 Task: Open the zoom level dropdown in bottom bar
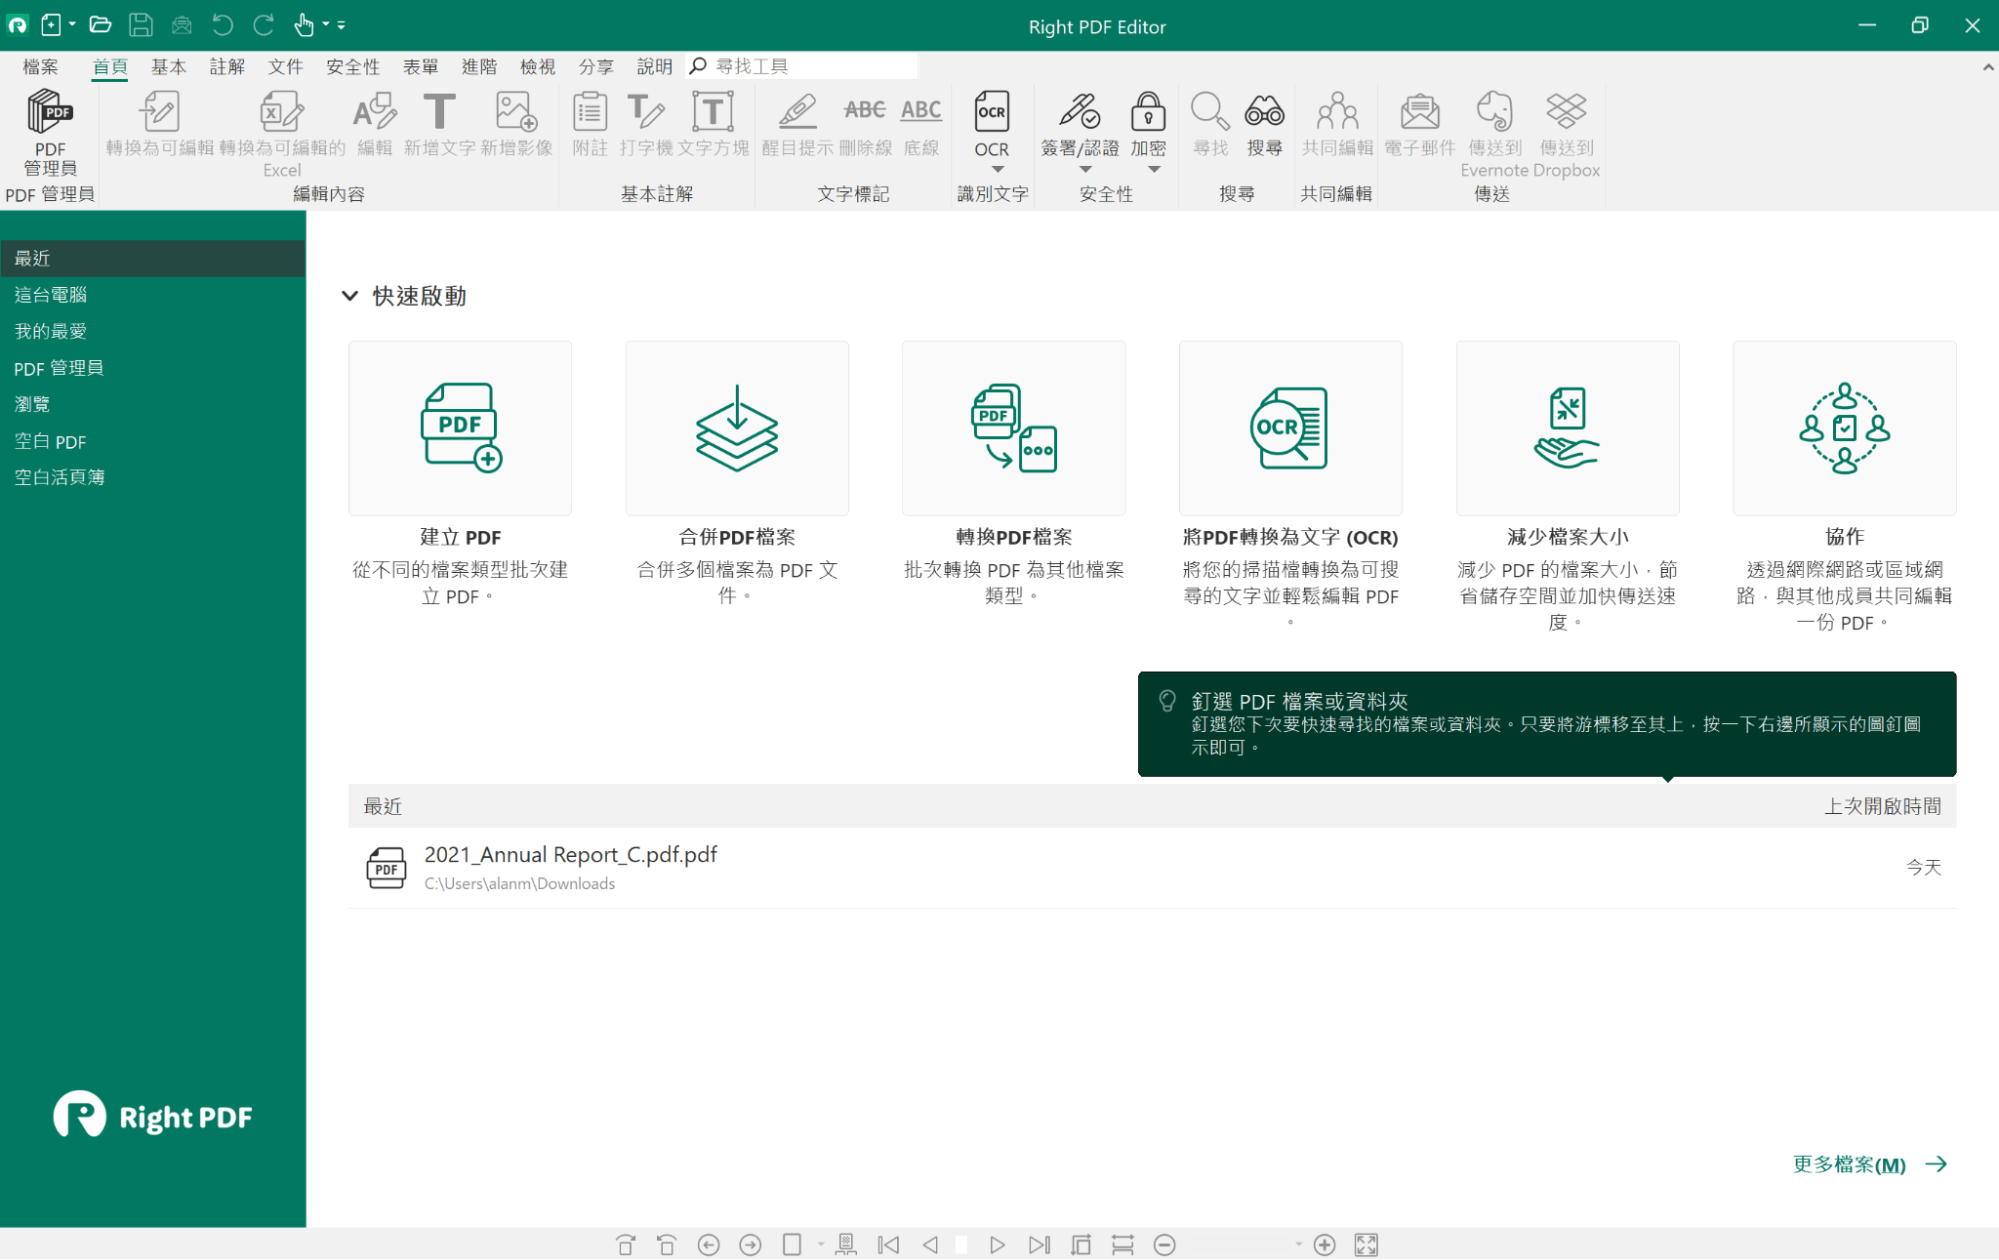click(1298, 1245)
